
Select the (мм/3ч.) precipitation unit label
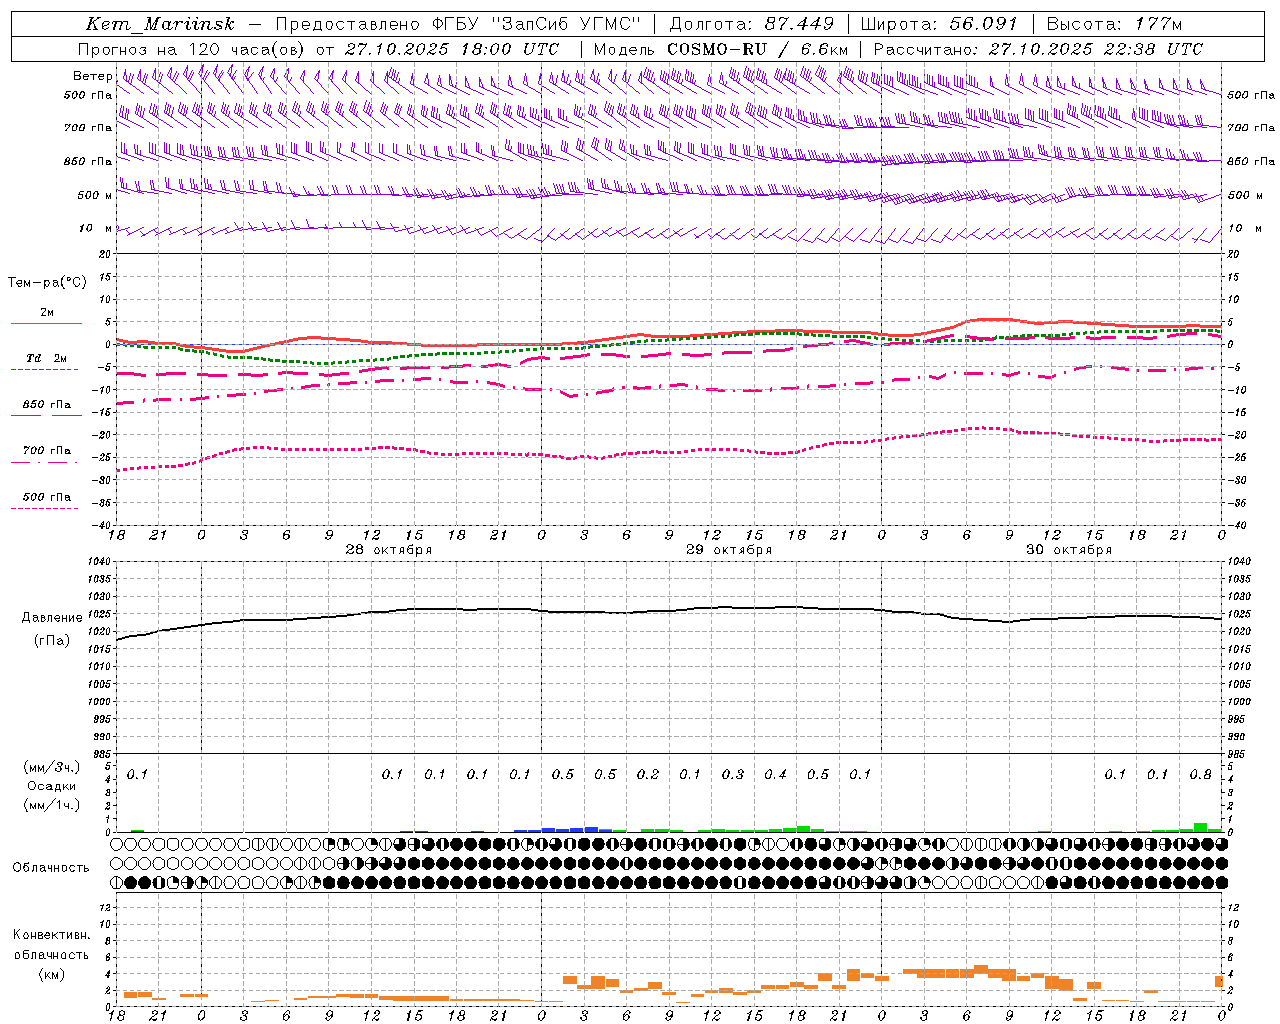(51, 767)
